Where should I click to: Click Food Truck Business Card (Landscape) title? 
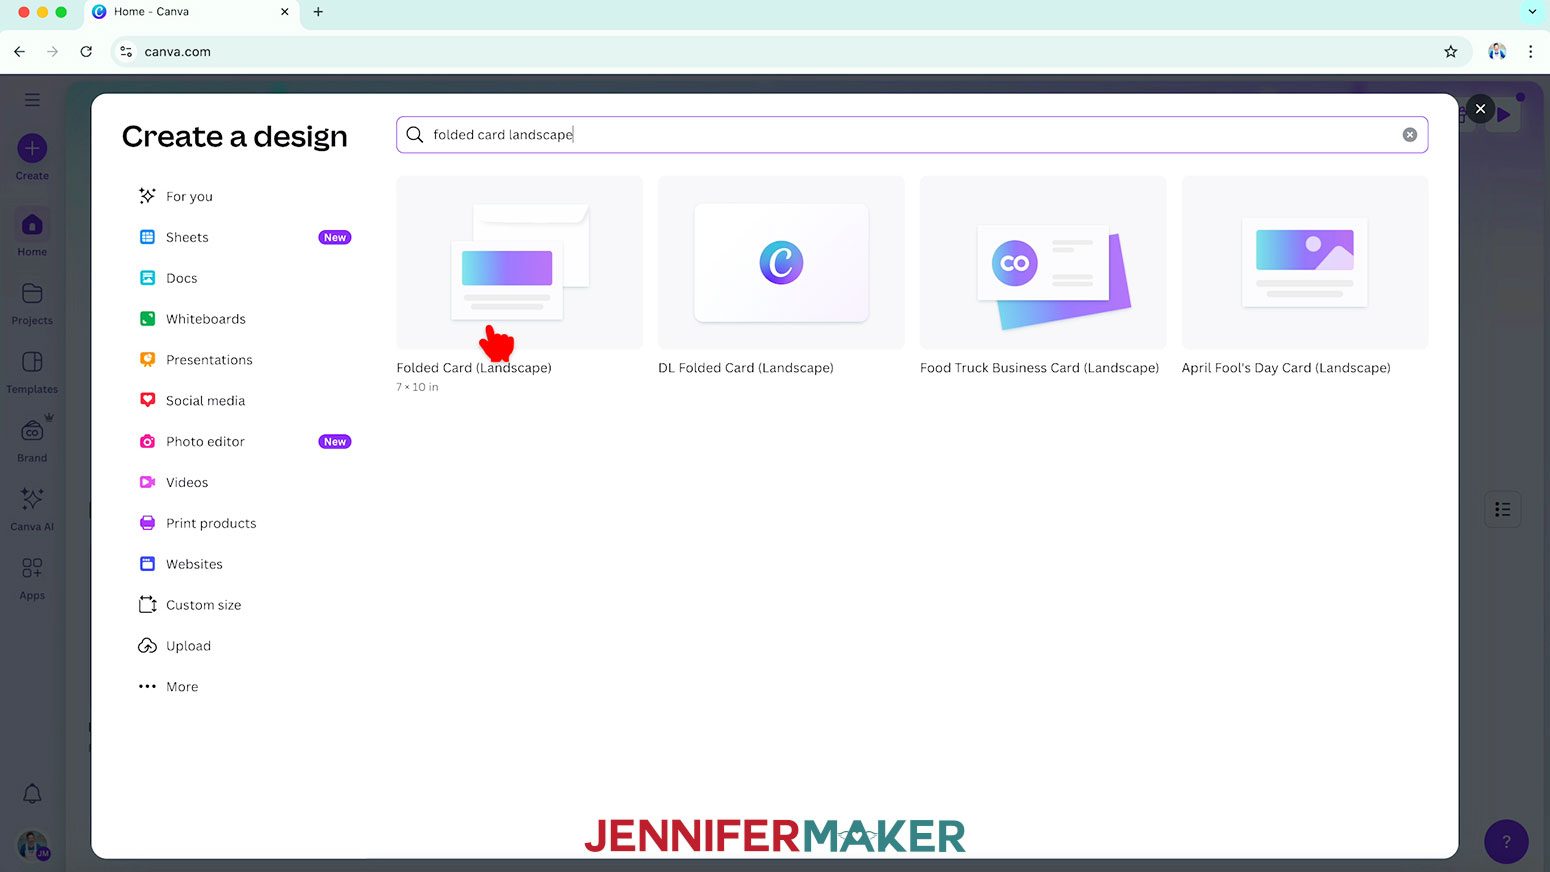(x=1040, y=368)
